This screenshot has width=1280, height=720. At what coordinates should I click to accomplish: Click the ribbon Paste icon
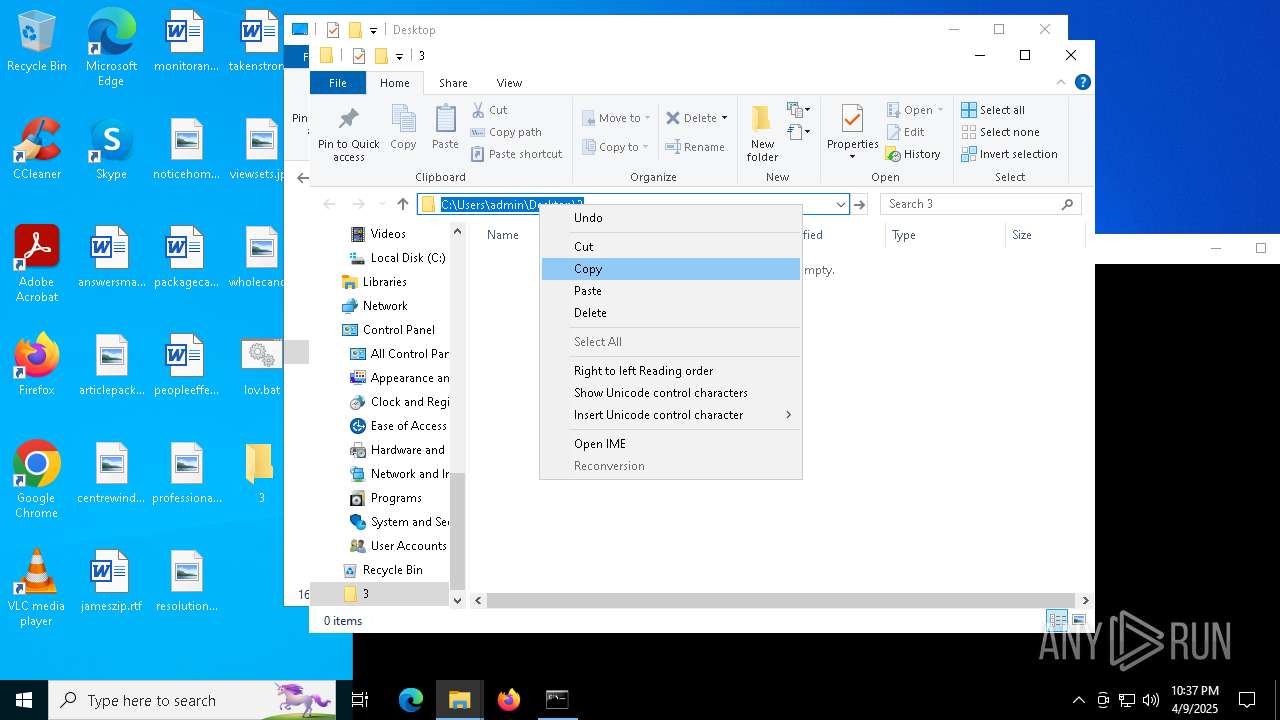(x=445, y=127)
